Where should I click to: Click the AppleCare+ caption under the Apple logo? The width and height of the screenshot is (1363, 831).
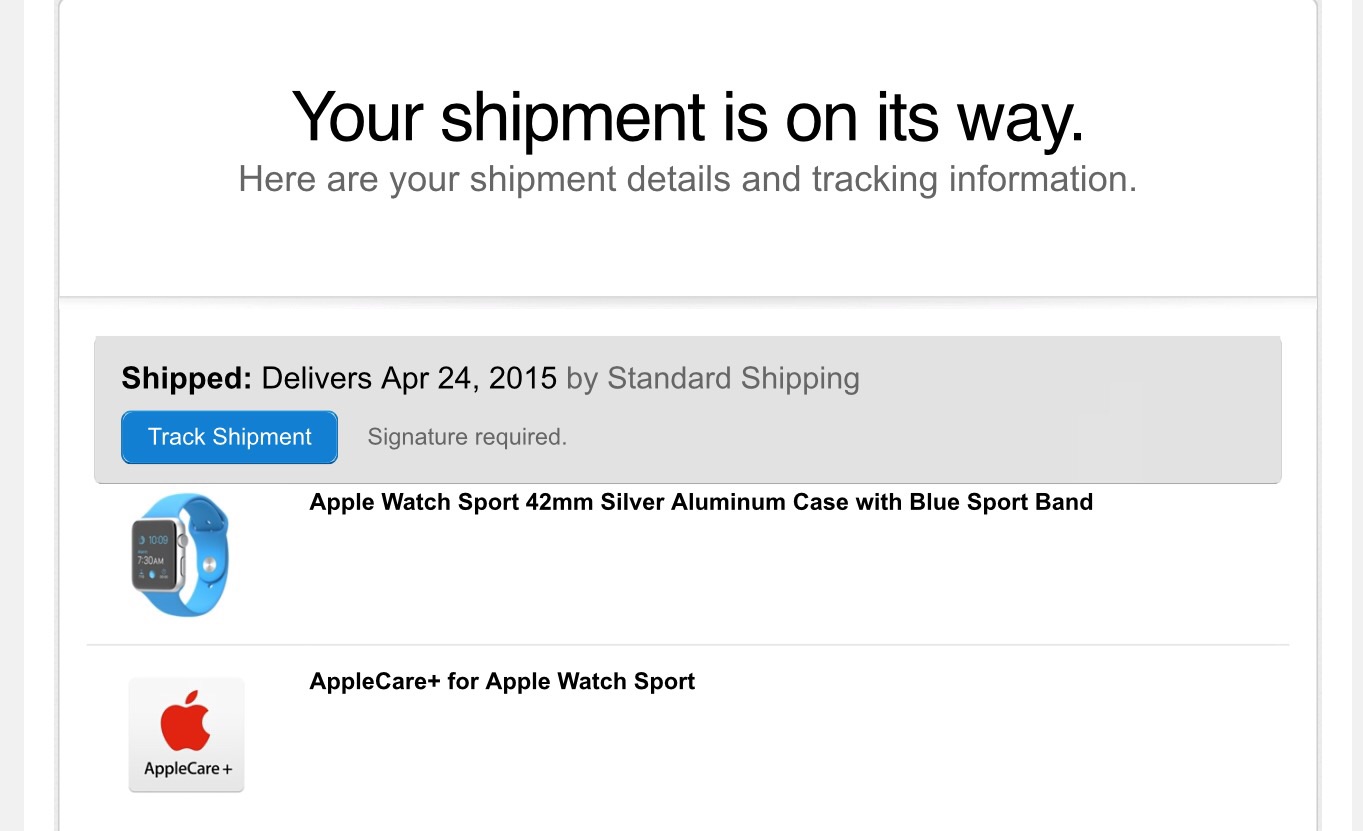(187, 769)
